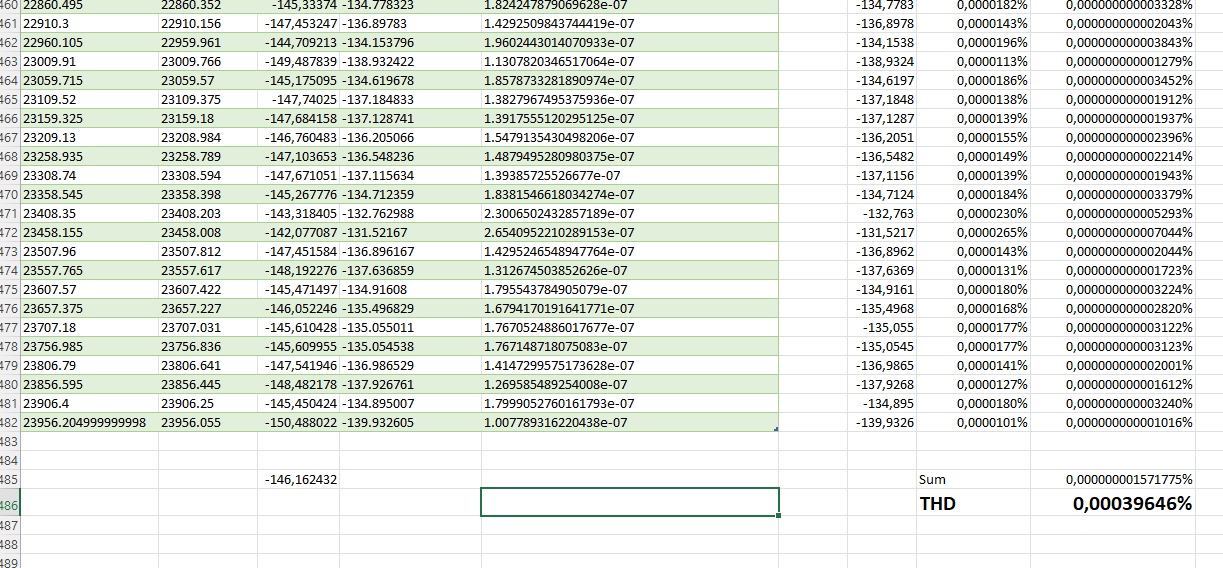The image size is (1223, 568).
Task: Click the cell with 23956.204999999998
Action: pos(89,423)
